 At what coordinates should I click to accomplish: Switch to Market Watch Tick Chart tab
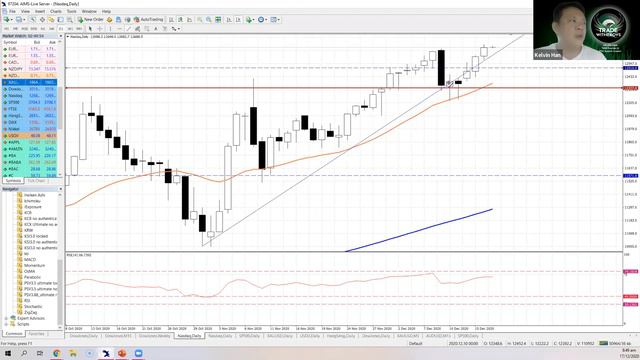pos(37,180)
